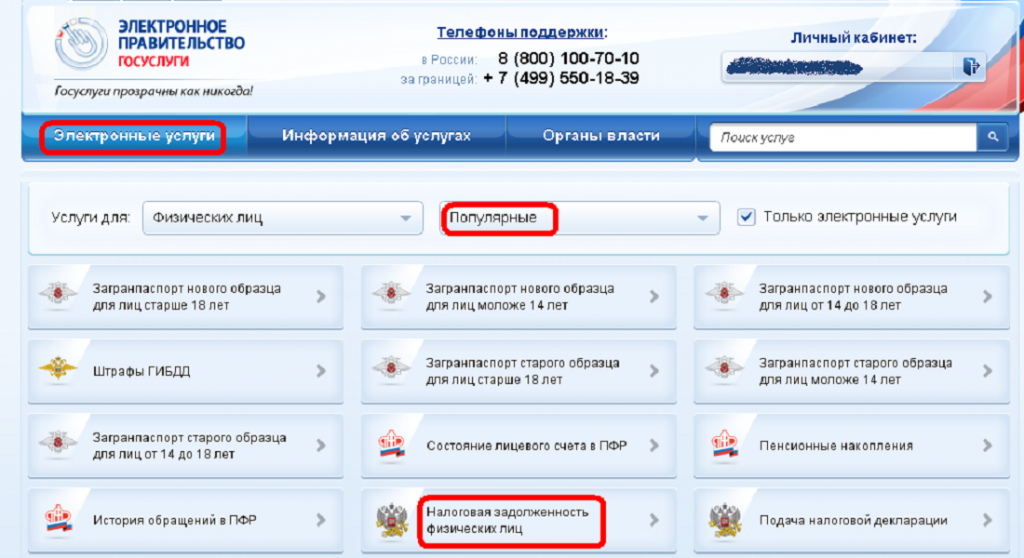Open Органы власти tab

(601, 136)
